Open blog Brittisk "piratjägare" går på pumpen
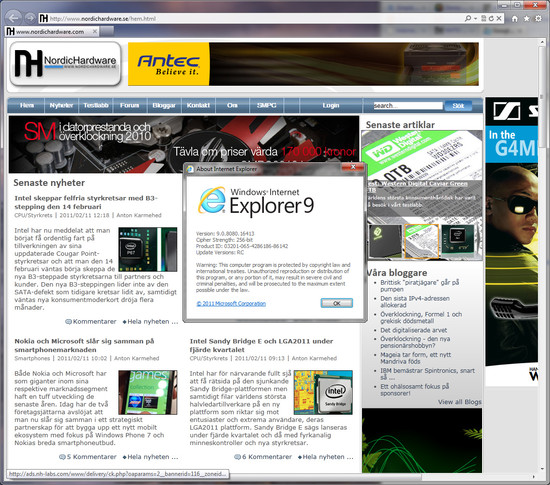550x485 pixels. click(x=420, y=286)
